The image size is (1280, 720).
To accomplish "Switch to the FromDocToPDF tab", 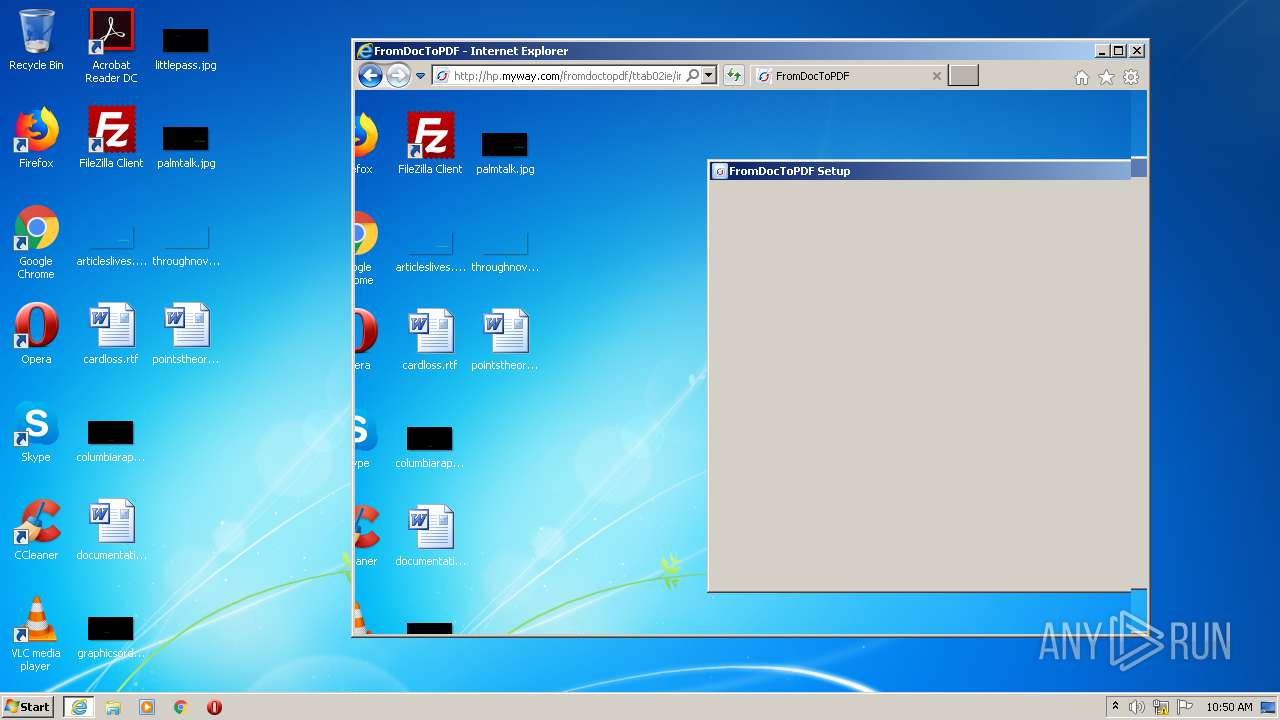I will (848, 76).
